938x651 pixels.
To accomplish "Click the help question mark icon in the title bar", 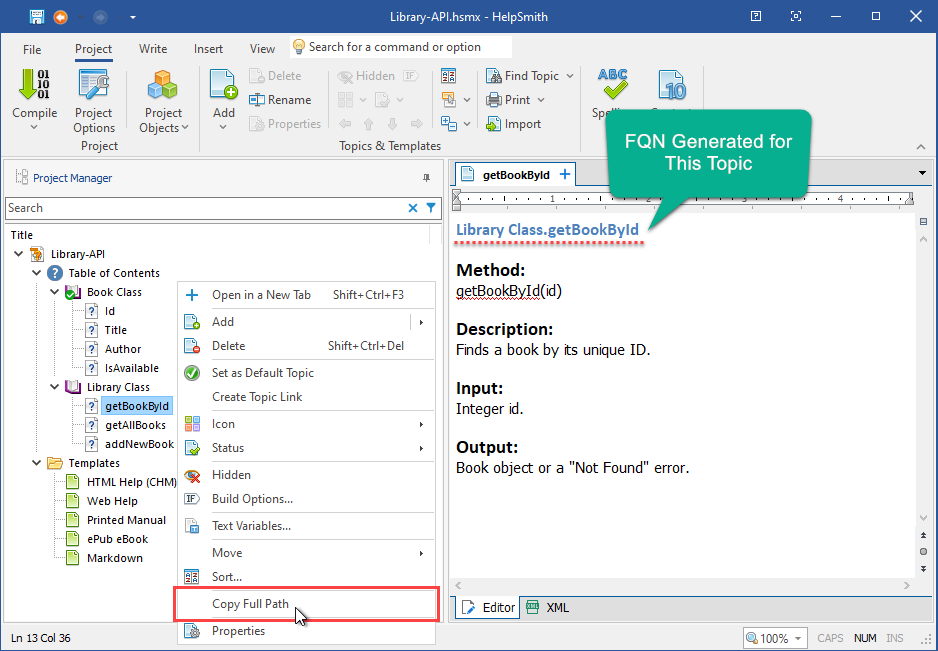I will (x=756, y=16).
